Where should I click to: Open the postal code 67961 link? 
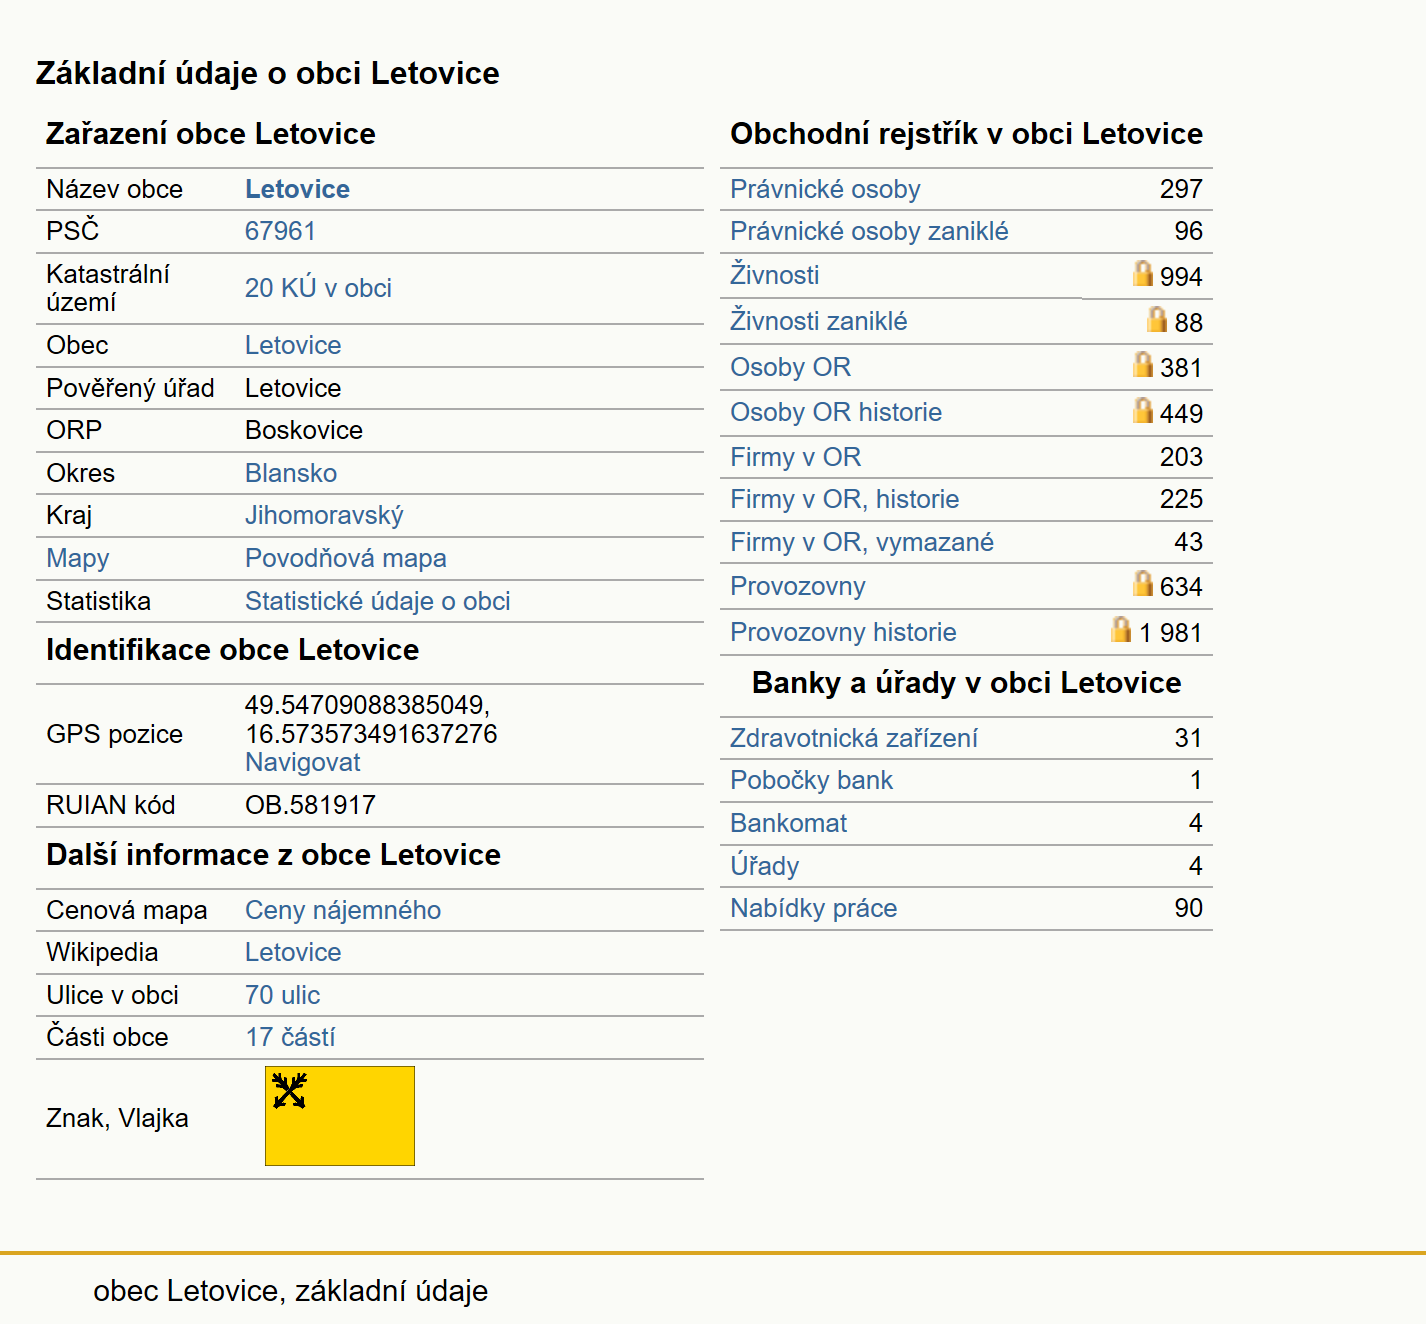pyautogui.click(x=280, y=231)
